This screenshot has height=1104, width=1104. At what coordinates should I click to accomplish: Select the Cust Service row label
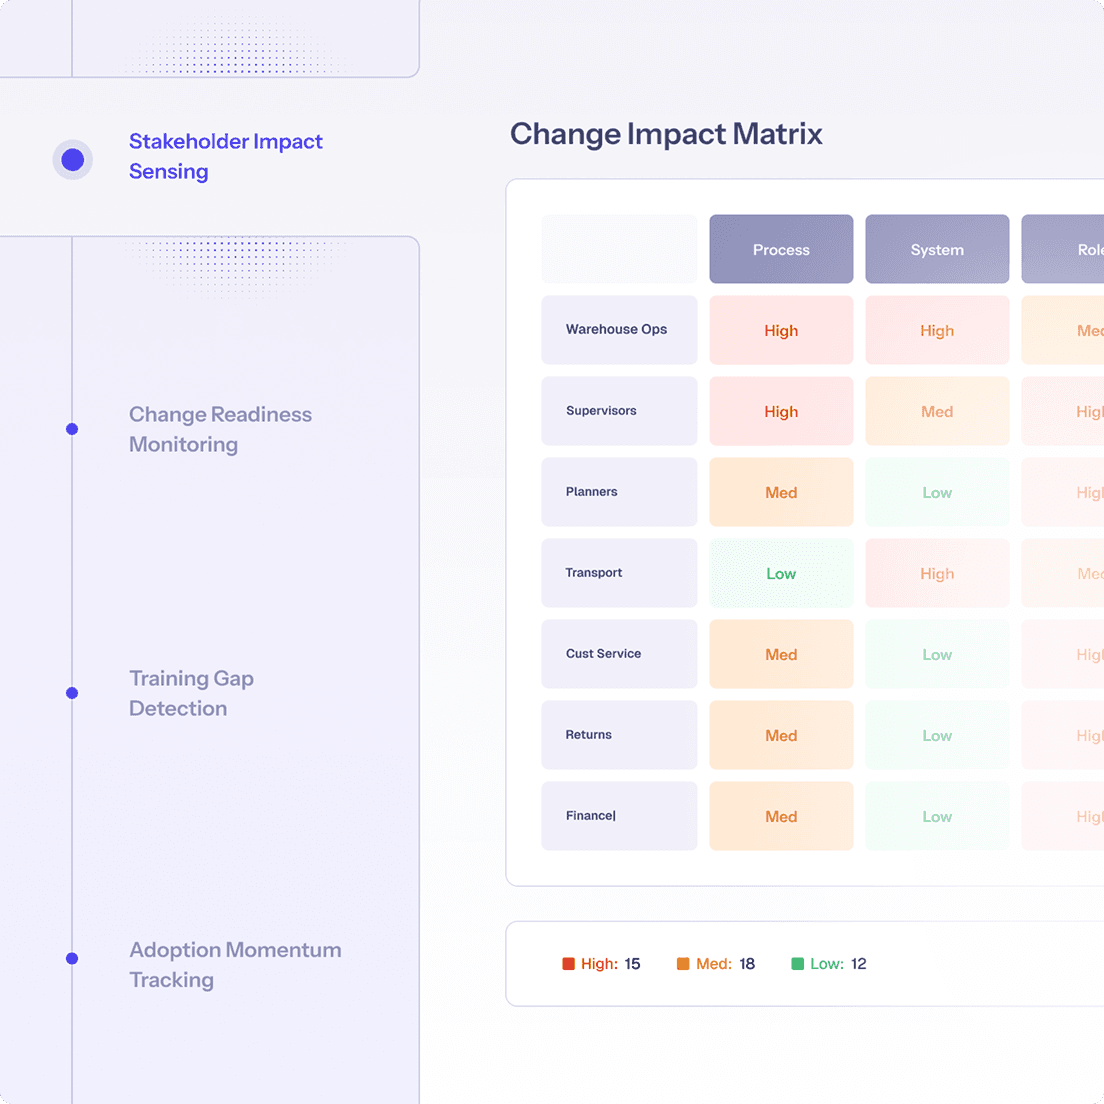618,654
